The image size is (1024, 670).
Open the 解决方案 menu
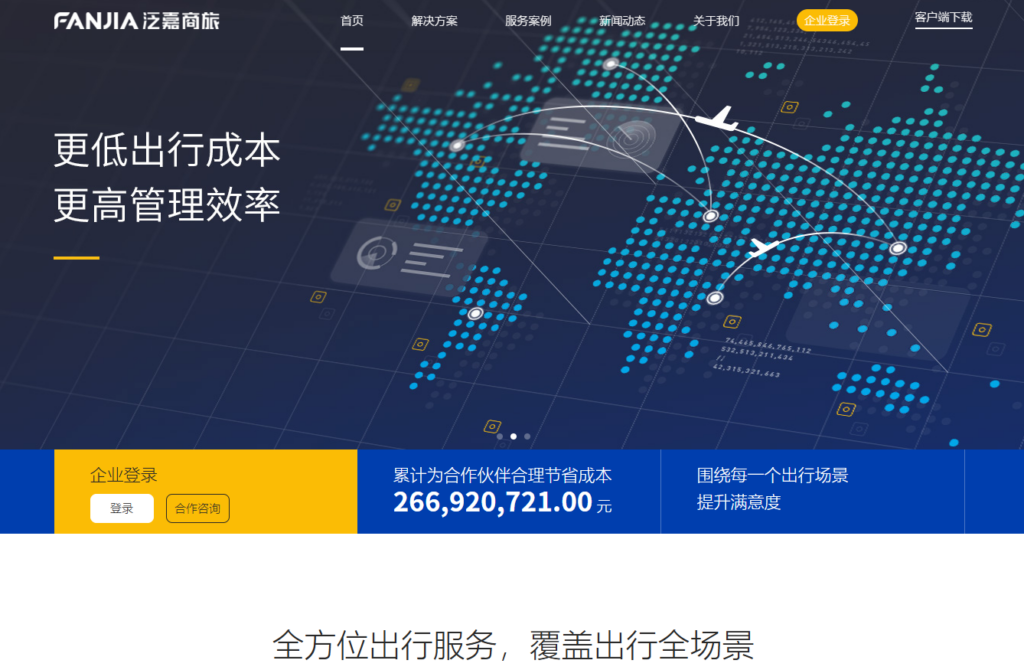(433, 20)
